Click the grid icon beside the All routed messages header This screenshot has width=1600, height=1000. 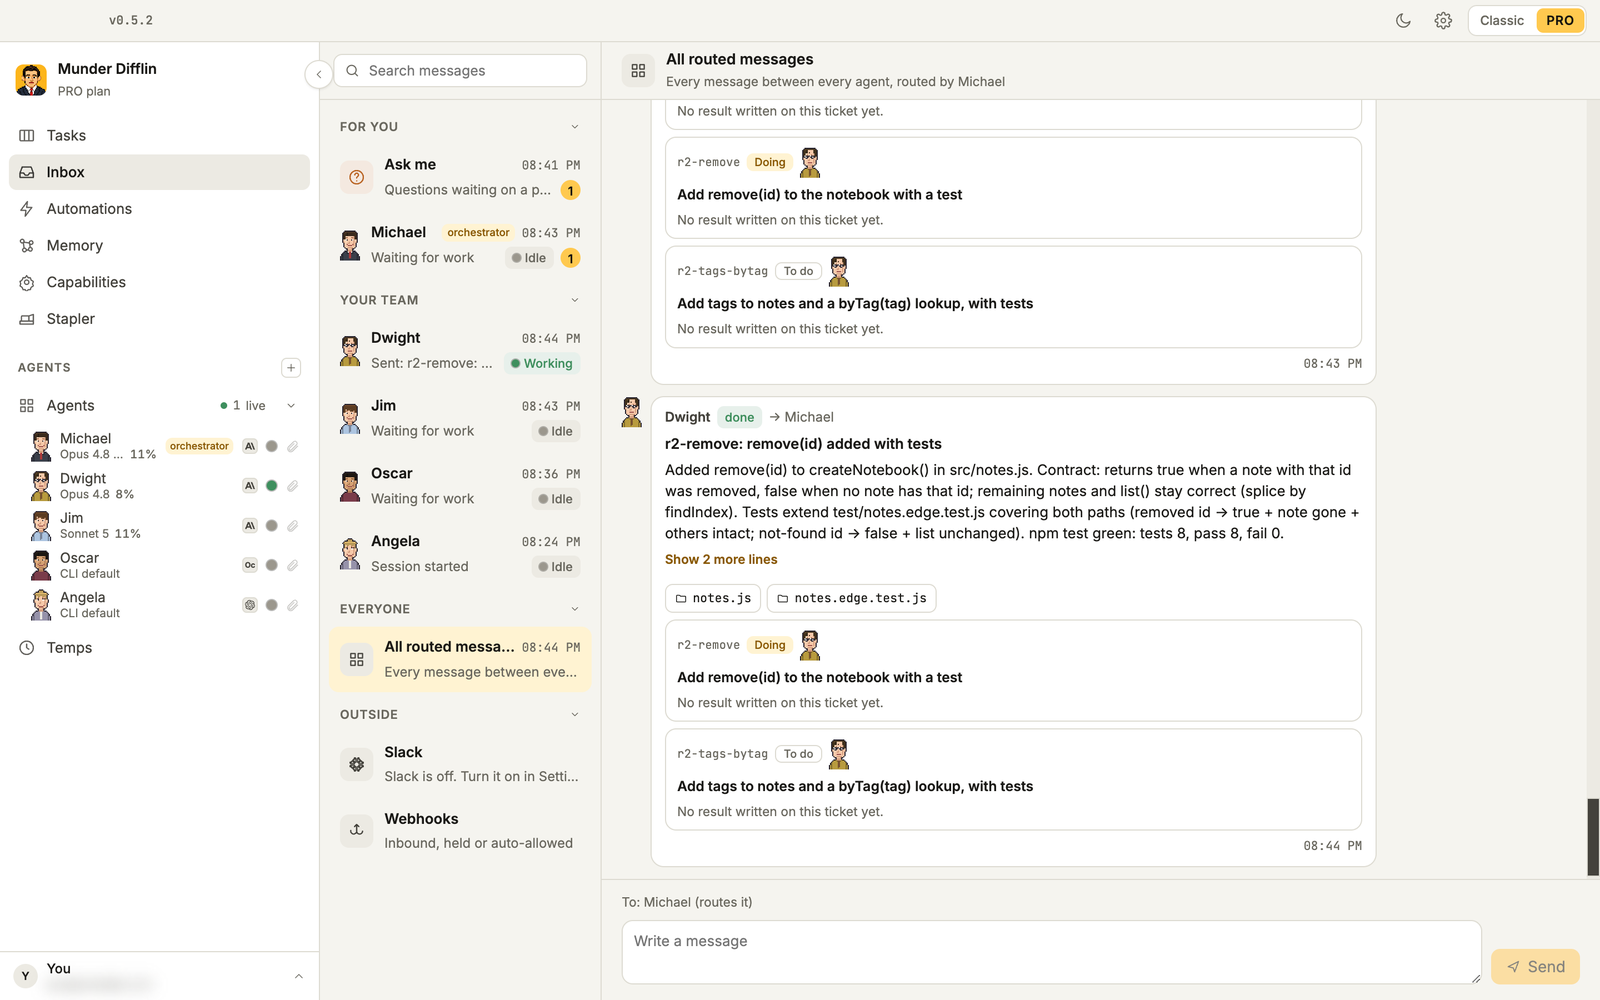click(x=638, y=71)
